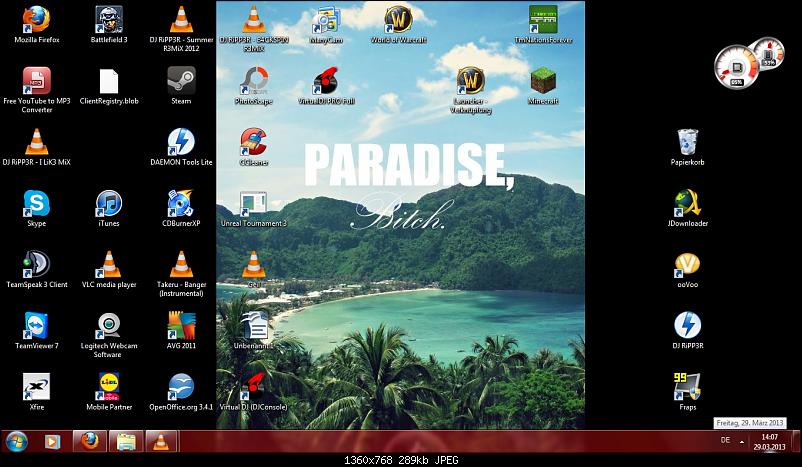
Task: Open the ManyCam desktop shortcut
Action: pos(326,20)
